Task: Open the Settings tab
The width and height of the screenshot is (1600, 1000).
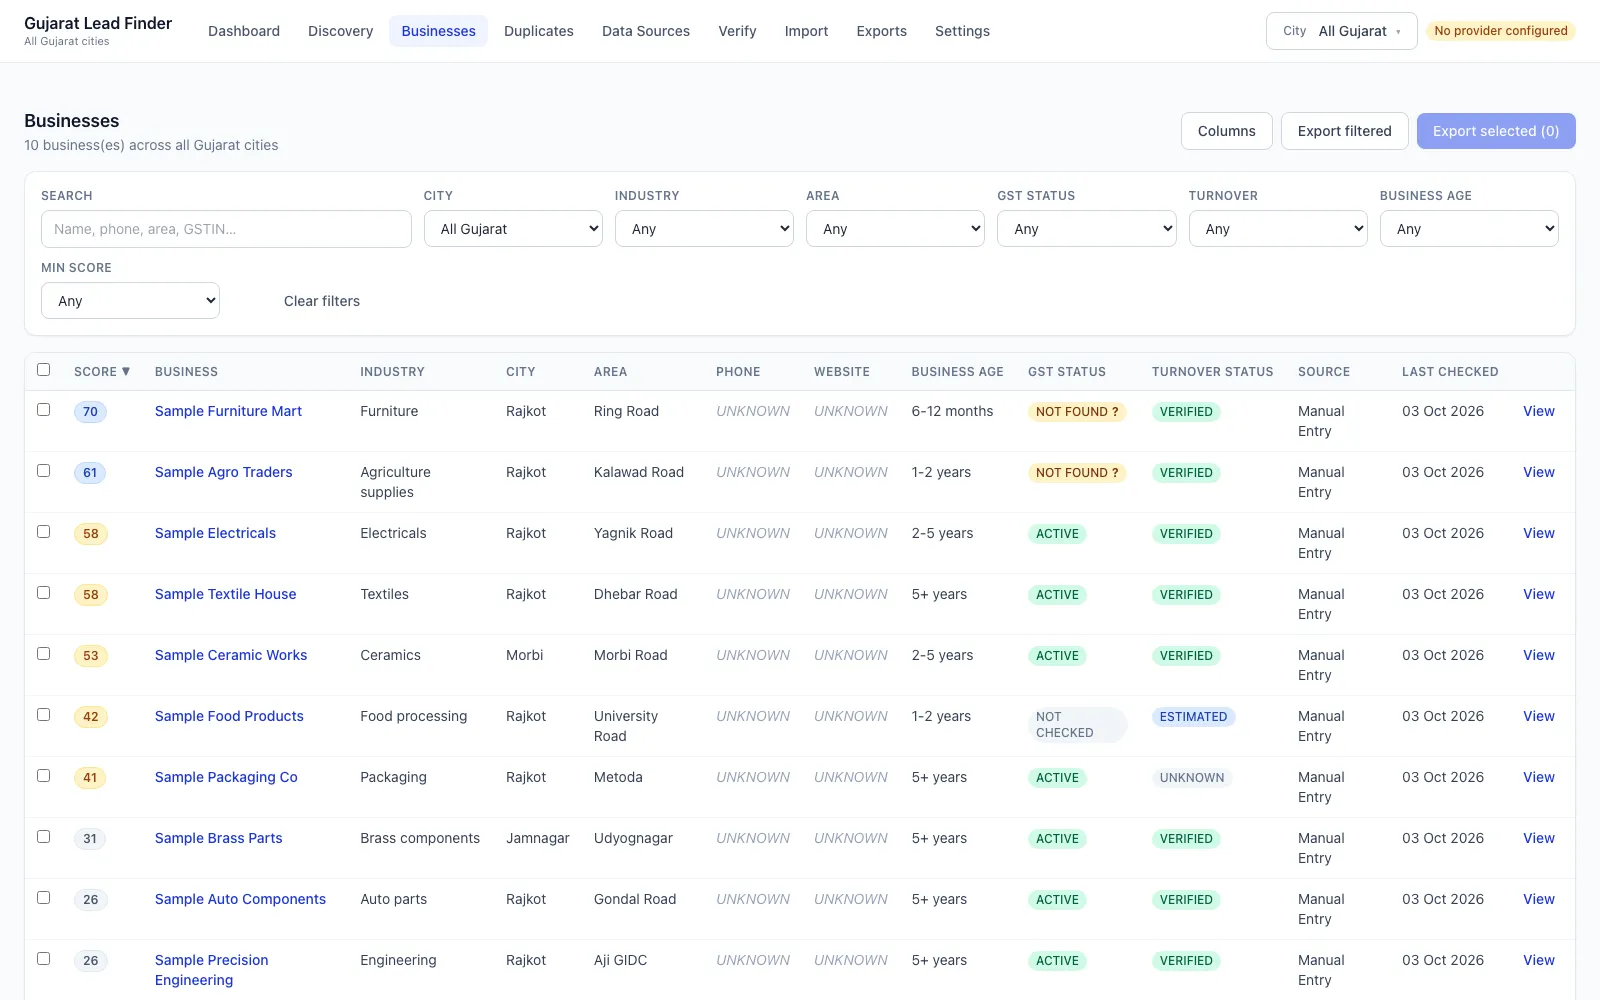Action: tap(962, 31)
